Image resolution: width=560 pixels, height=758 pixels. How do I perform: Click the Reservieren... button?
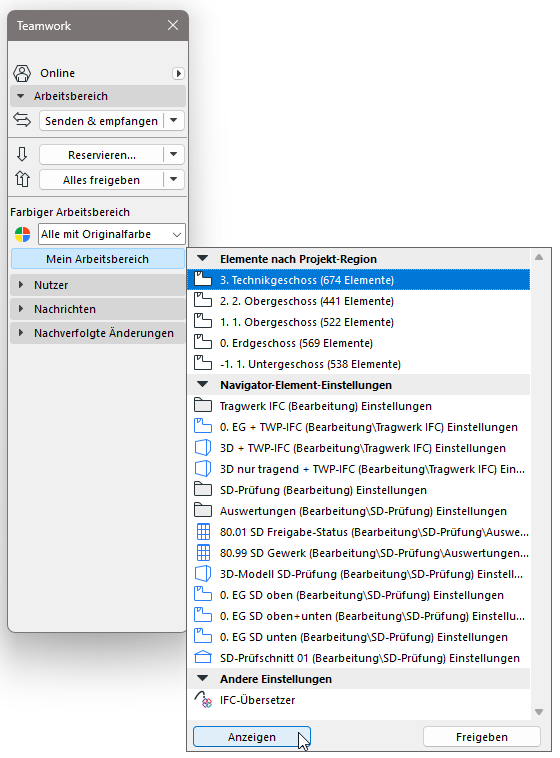(x=102, y=155)
